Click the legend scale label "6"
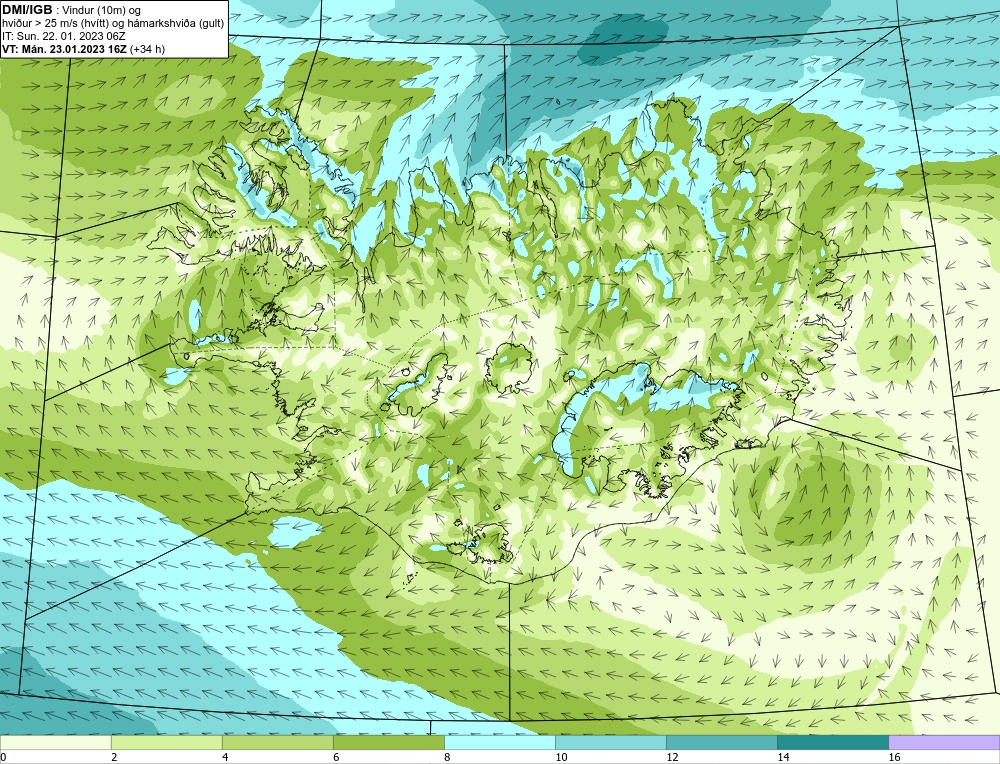The width and height of the screenshot is (1000, 764). coord(336,757)
